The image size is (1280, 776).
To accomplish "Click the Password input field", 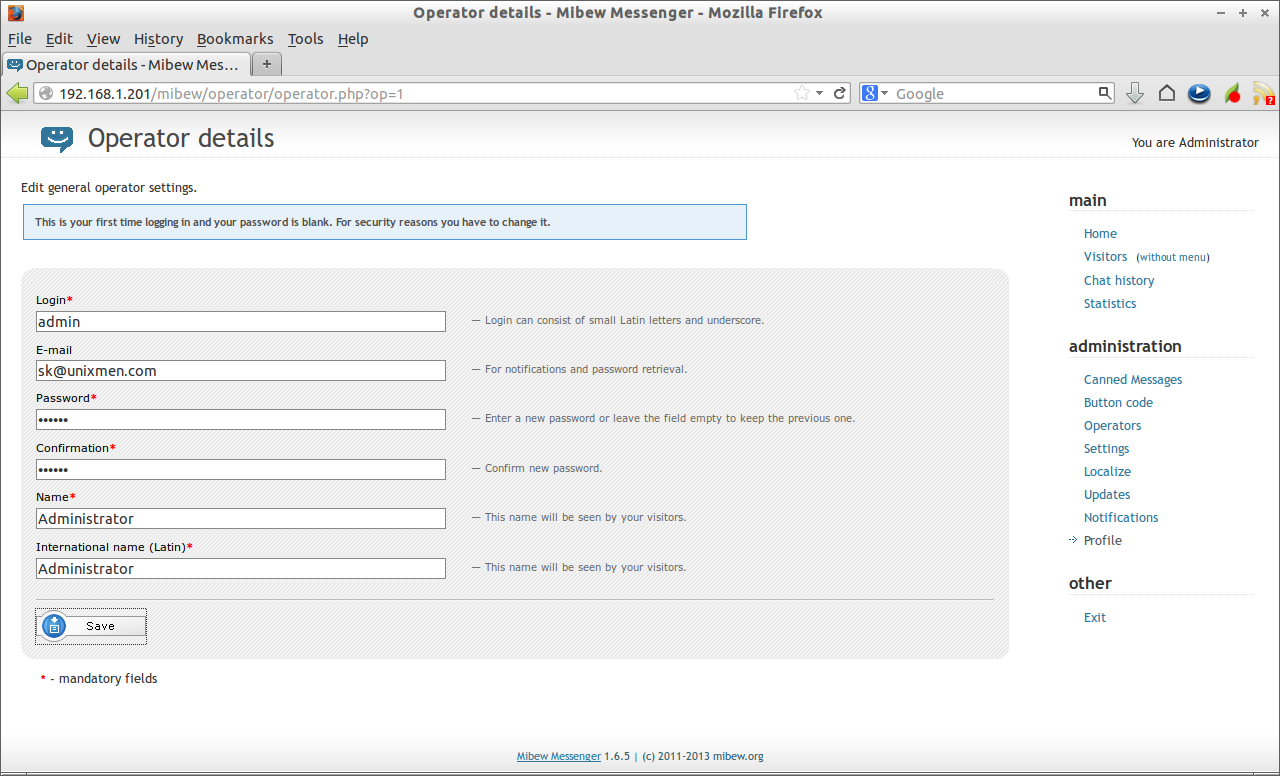I will (x=241, y=419).
